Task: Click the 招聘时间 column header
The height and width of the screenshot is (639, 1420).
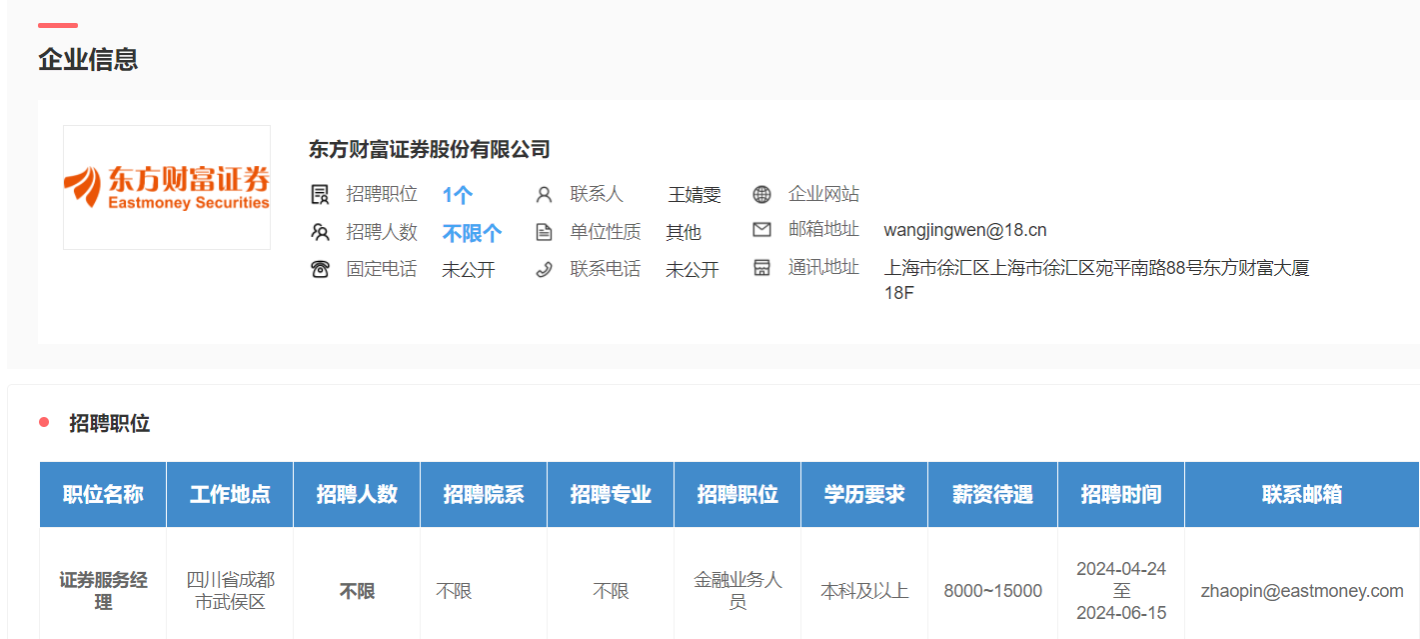Action: coord(1120,494)
